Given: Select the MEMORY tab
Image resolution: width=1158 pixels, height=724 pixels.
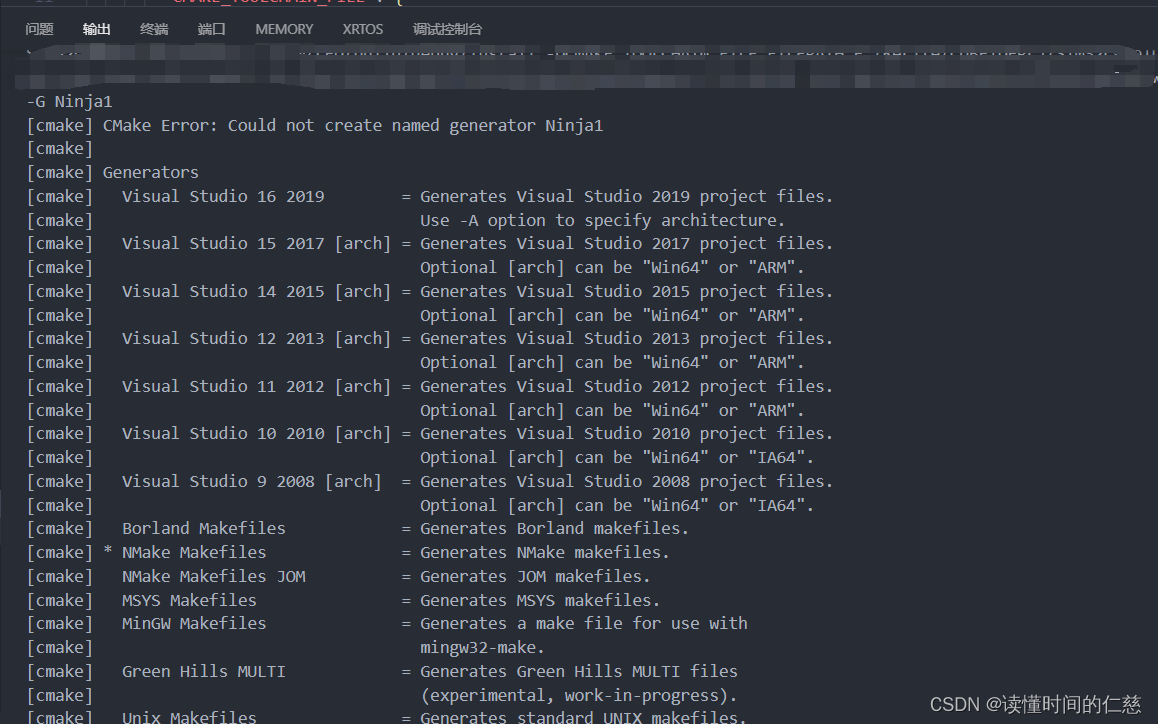Looking at the screenshot, I should [x=284, y=29].
